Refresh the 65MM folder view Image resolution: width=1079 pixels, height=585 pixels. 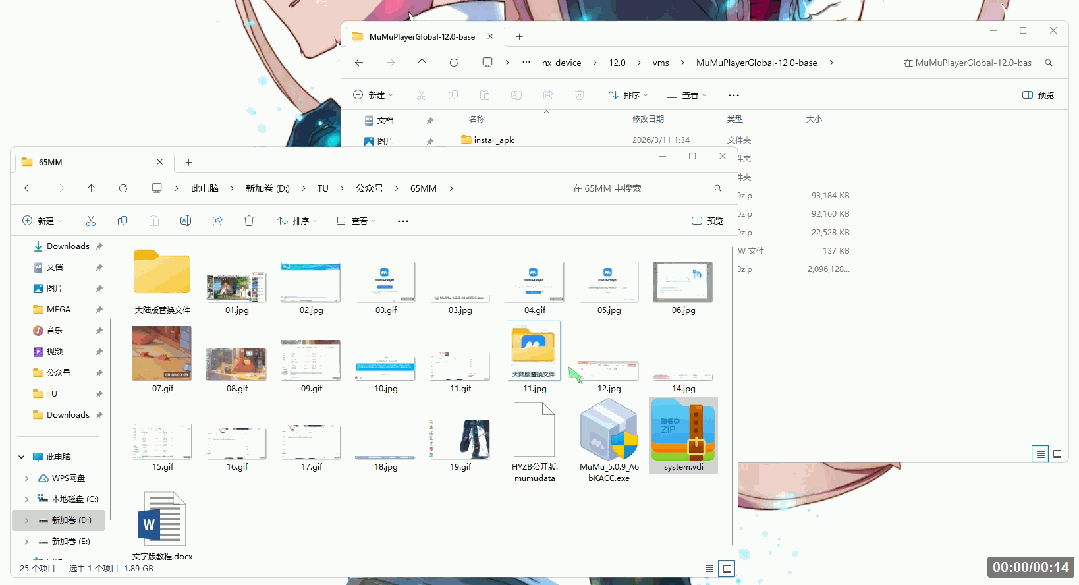pos(122,188)
